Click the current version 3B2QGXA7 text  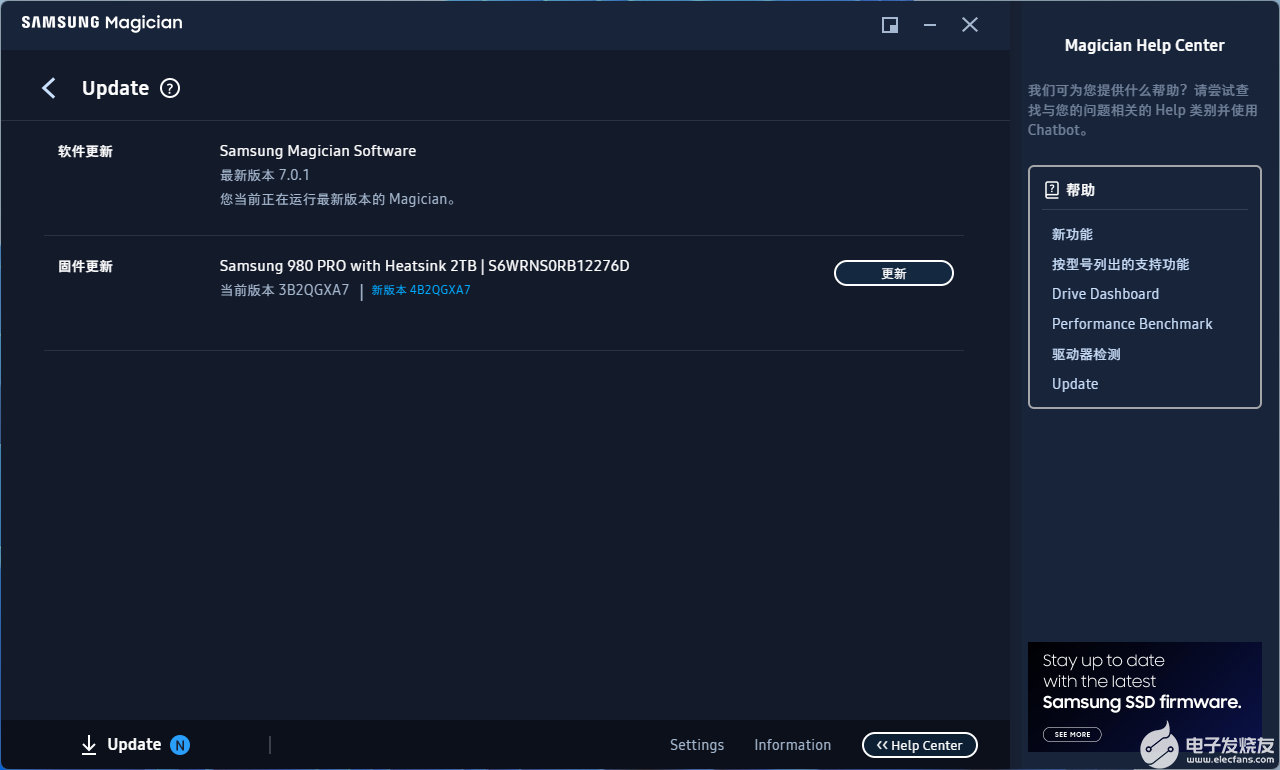click(x=285, y=290)
